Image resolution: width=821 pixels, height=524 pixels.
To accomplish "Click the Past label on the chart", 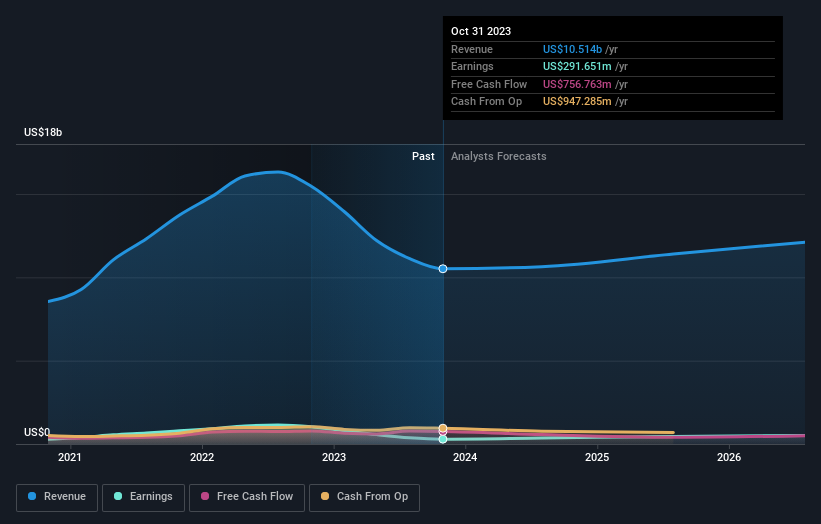I will pos(423,156).
